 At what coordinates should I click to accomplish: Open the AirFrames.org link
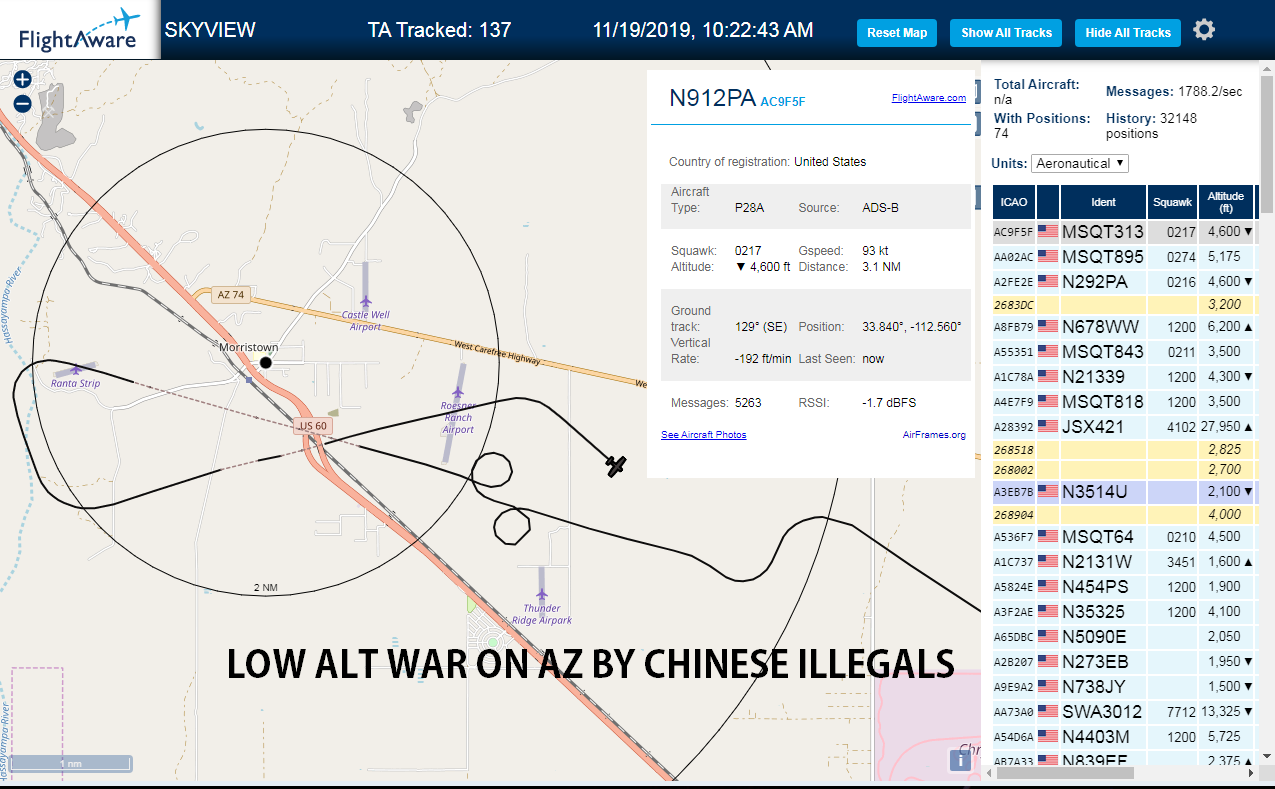click(x=934, y=435)
